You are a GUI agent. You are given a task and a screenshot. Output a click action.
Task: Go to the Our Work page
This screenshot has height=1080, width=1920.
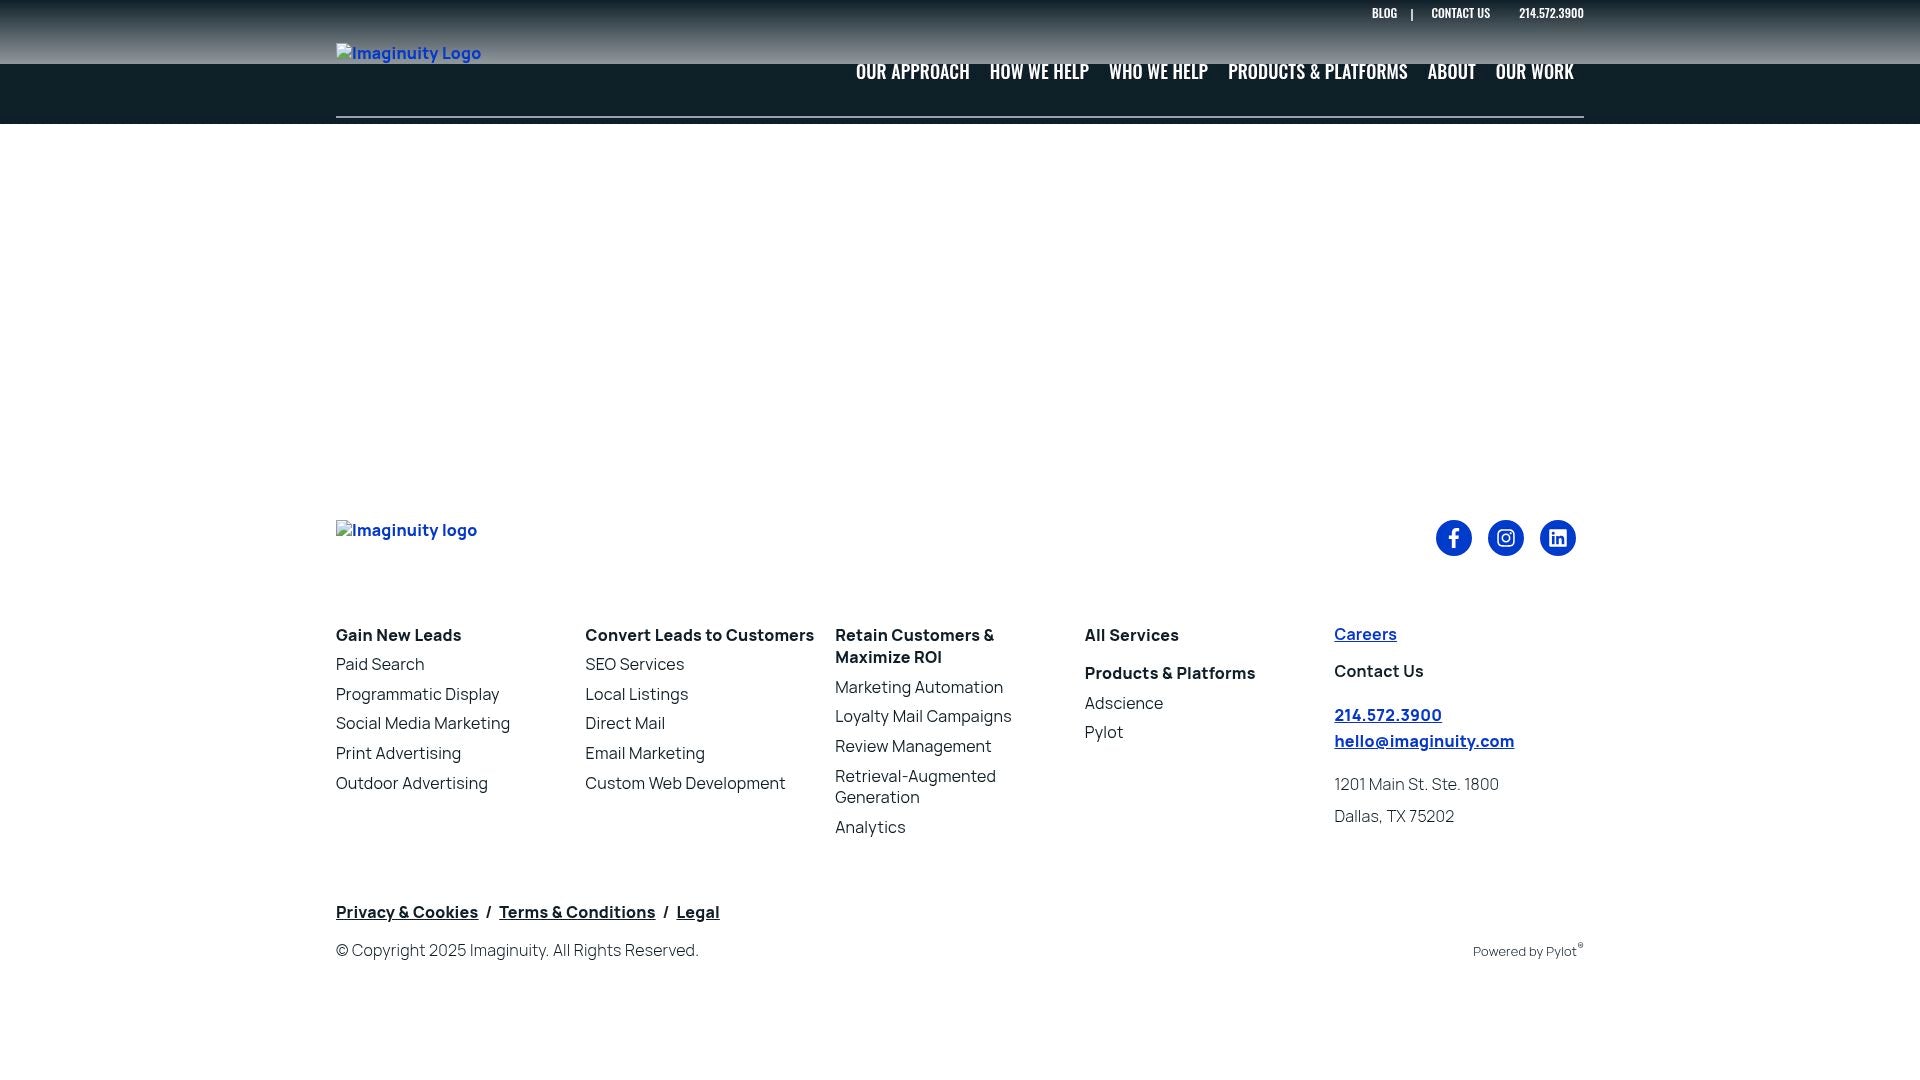point(1534,72)
